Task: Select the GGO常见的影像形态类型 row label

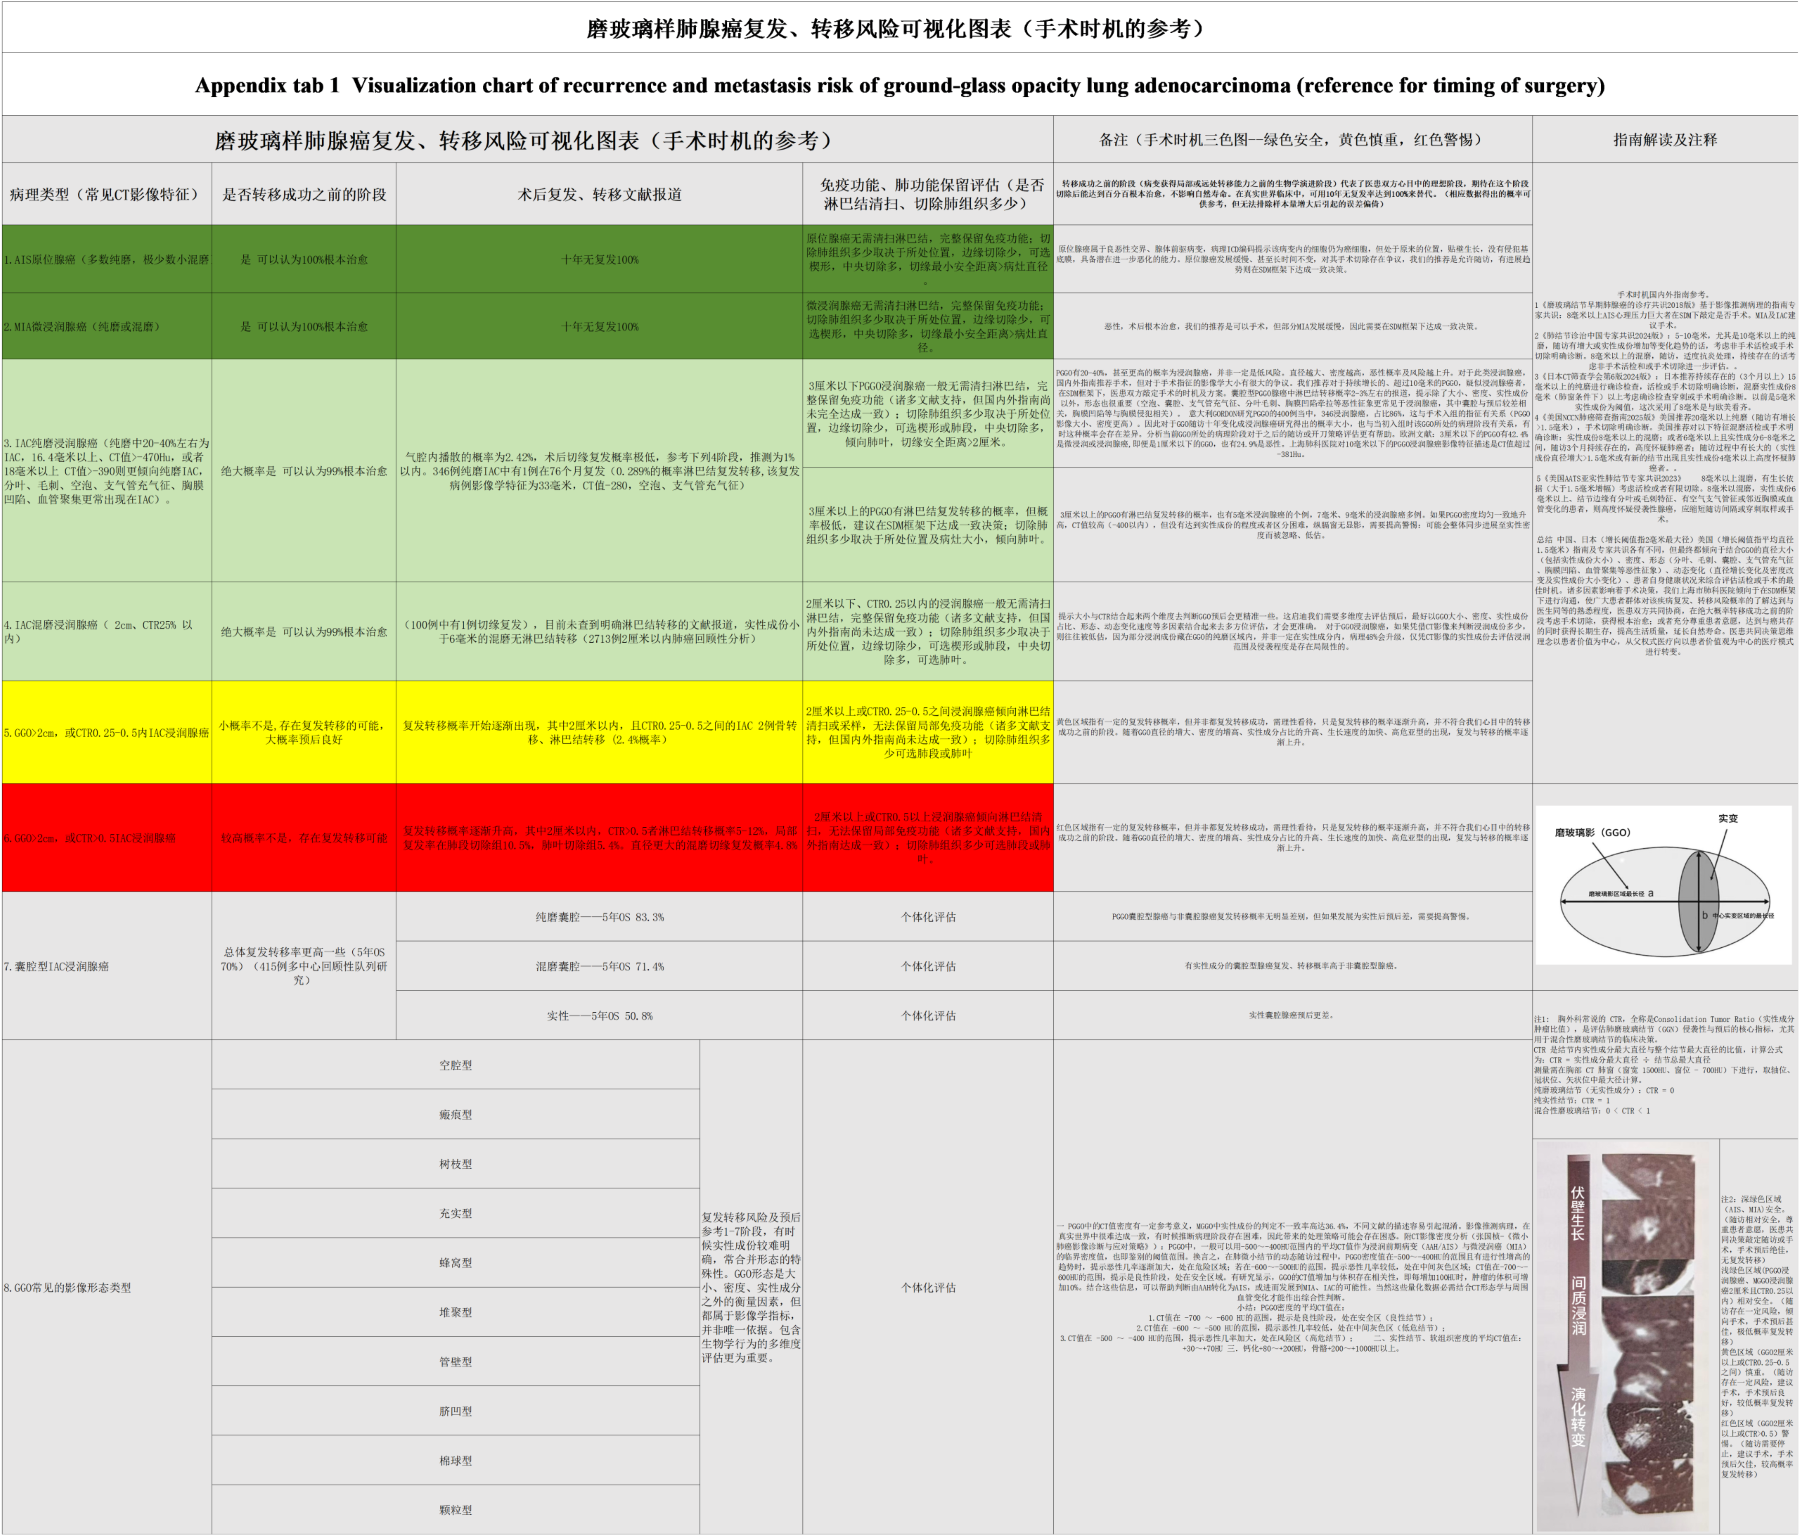Action: [x=106, y=1288]
